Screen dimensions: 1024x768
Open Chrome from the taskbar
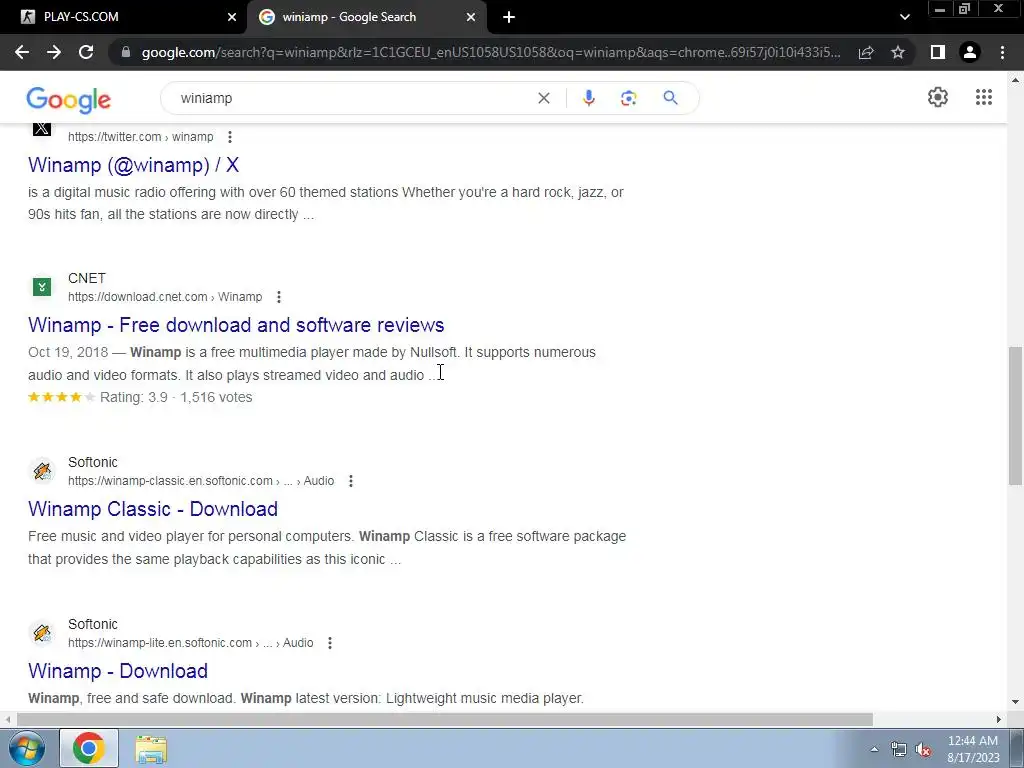coord(89,748)
